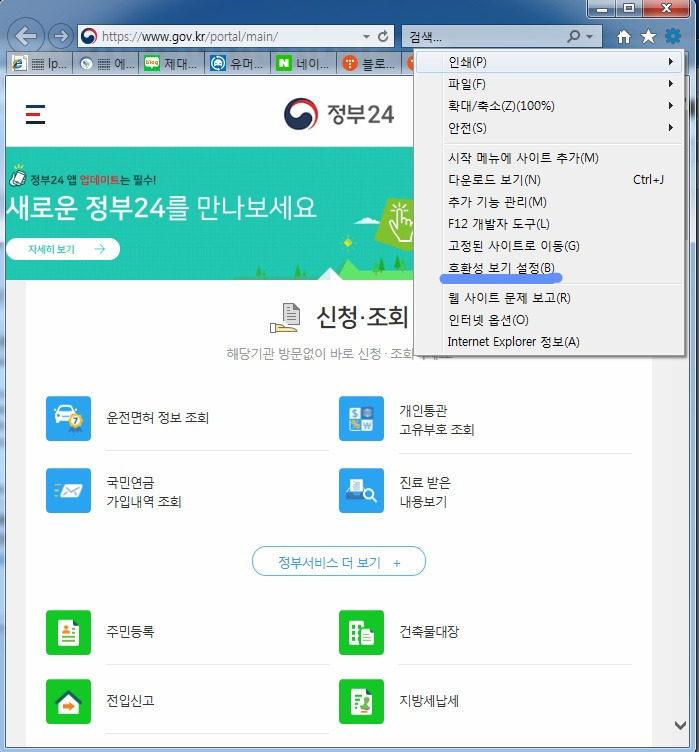The height and width of the screenshot is (752, 699).
Task: Click the 지방세납세 receipt icon
Action: [x=361, y=701]
